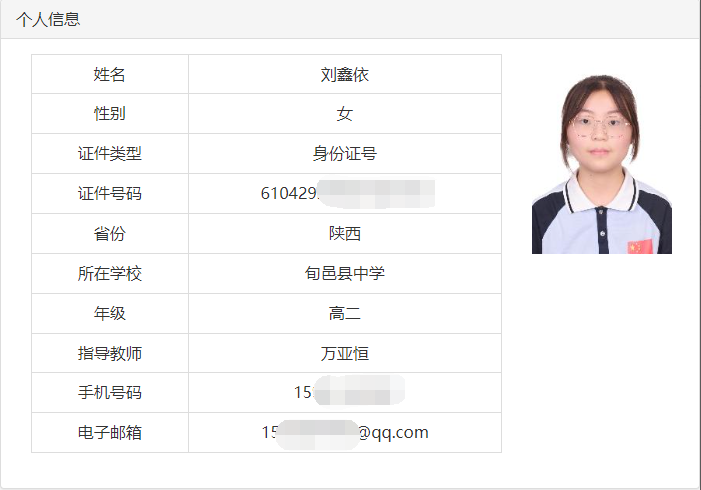The height and width of the screenshot is (490, 701).
Task: Click the 年级 label cell
Action: tap(110, 313)
